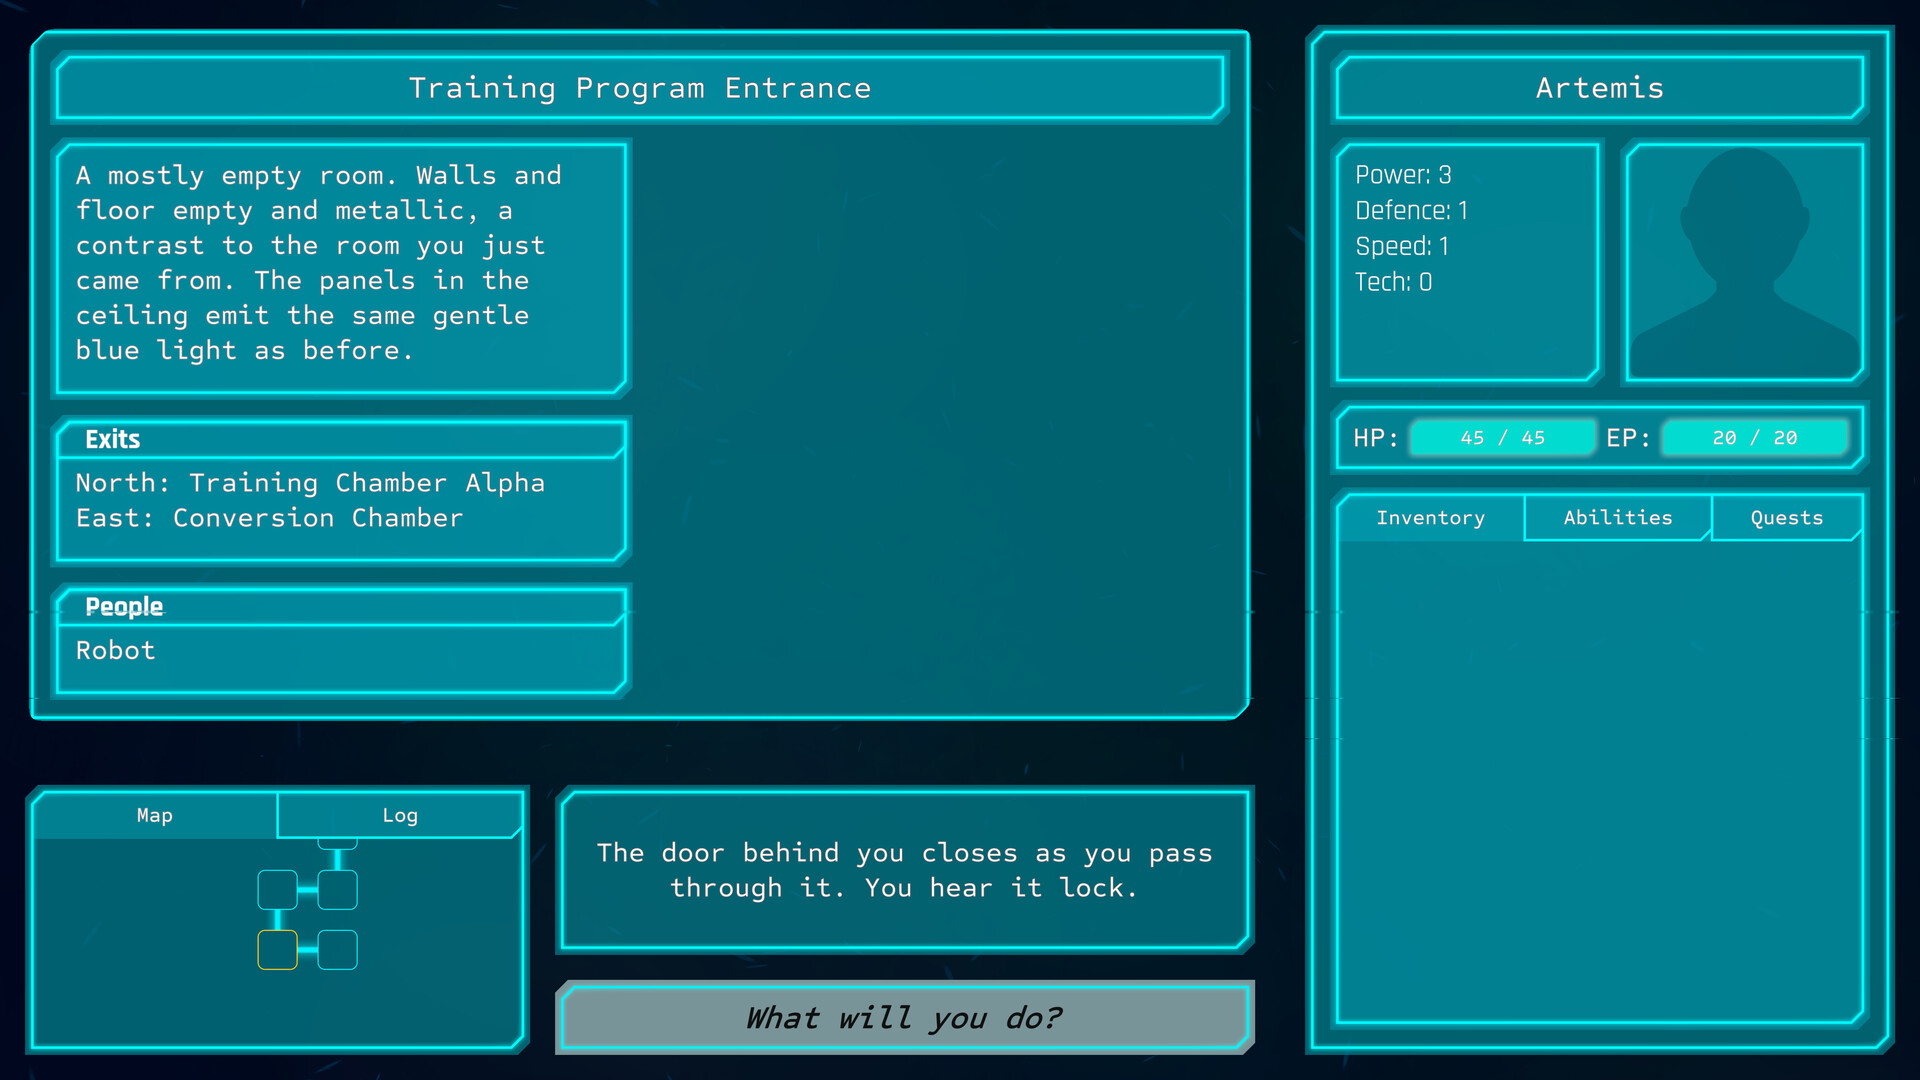Go North to Training Chamber Alpha
The image size is (1920, 1080).
pyautogui.click(x=310, y=483)
